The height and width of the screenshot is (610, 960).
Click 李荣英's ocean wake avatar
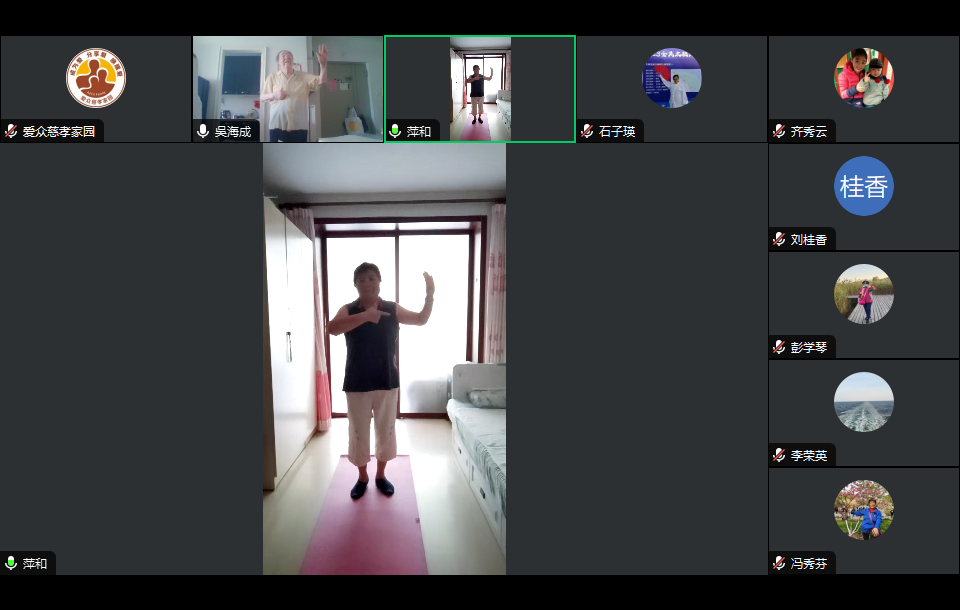coord(864,402)
